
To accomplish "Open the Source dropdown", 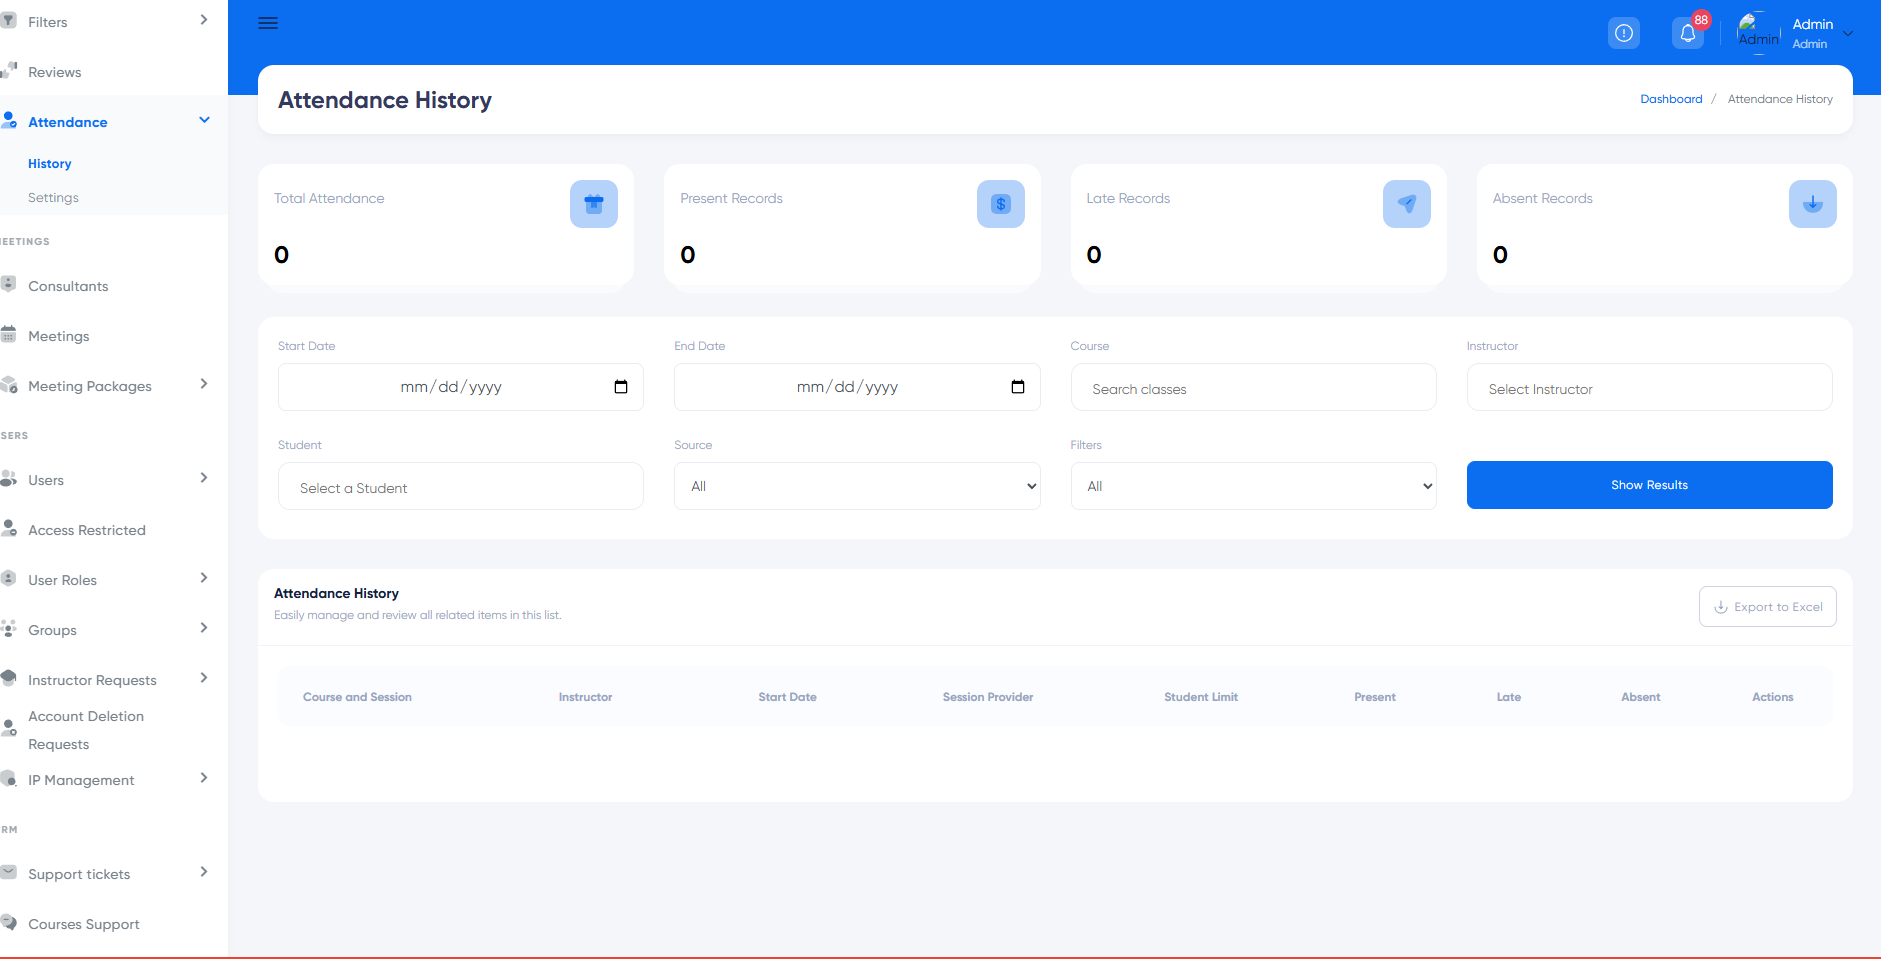I will click(857, 486).
